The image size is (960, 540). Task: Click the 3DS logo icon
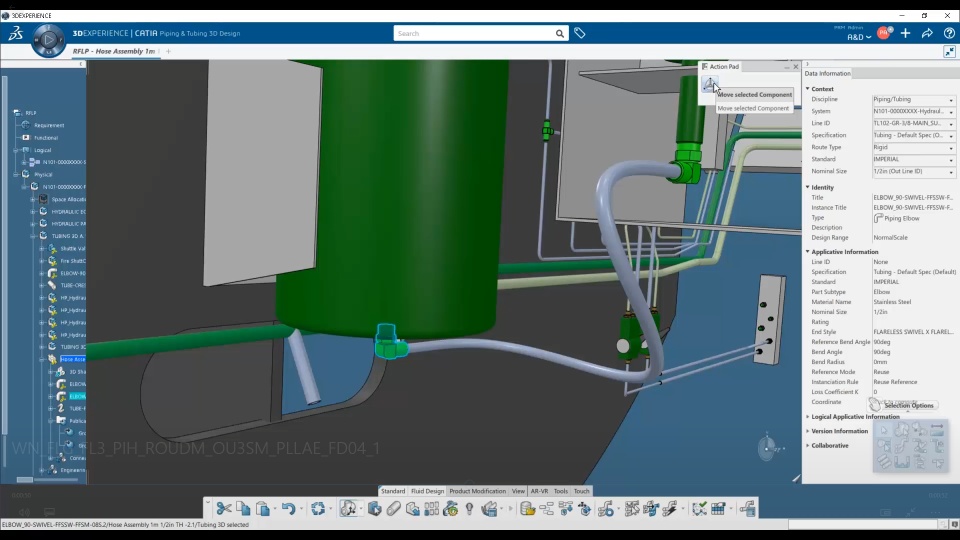click(15, 34)
